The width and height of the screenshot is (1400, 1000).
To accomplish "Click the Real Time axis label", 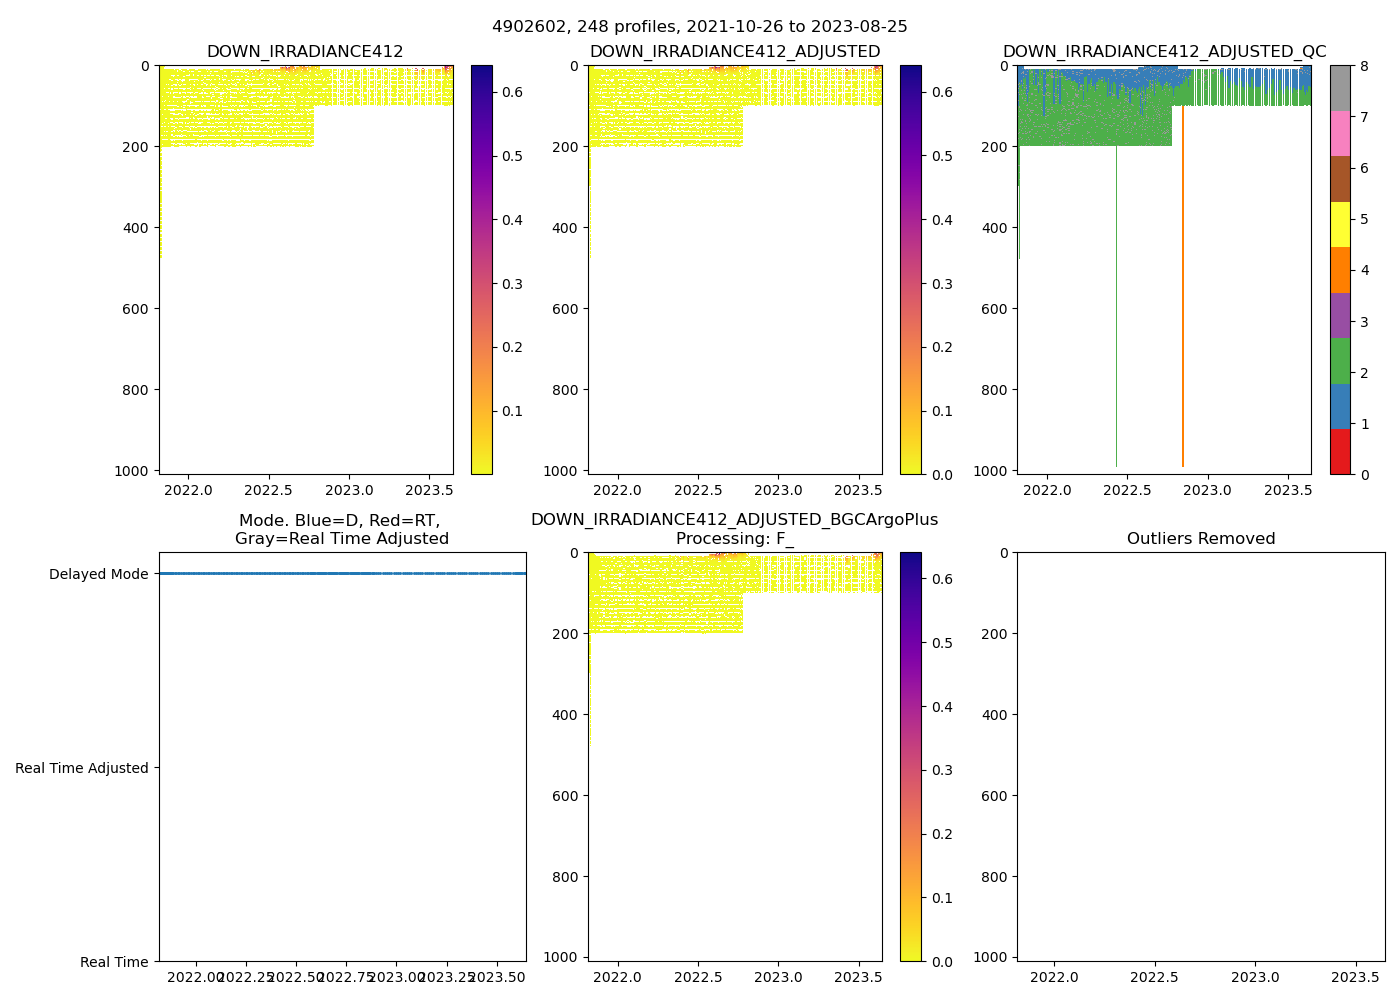I will click(114, 962).
